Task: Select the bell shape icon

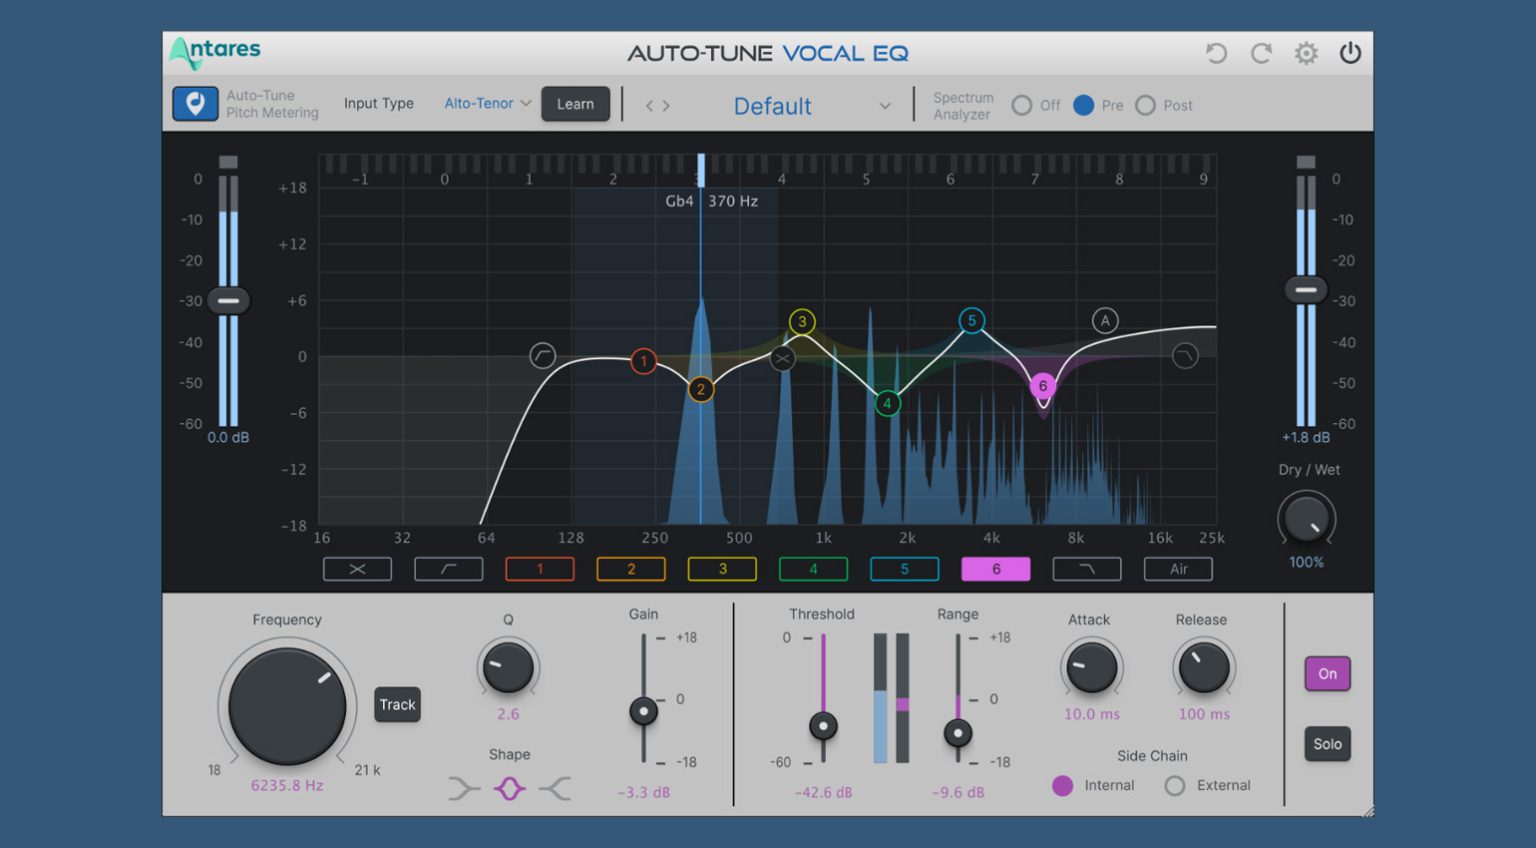Action: point(509,789)
